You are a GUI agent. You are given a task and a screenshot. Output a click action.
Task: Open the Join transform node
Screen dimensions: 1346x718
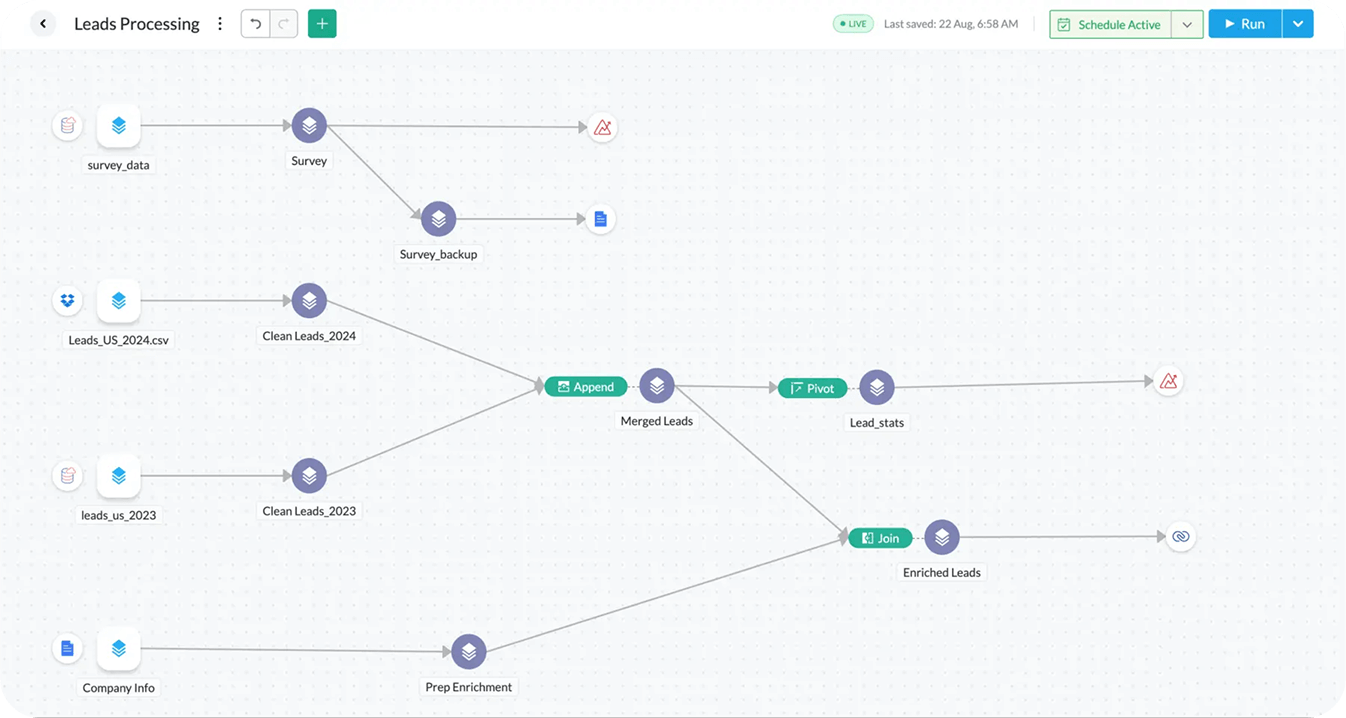point(880,537)
